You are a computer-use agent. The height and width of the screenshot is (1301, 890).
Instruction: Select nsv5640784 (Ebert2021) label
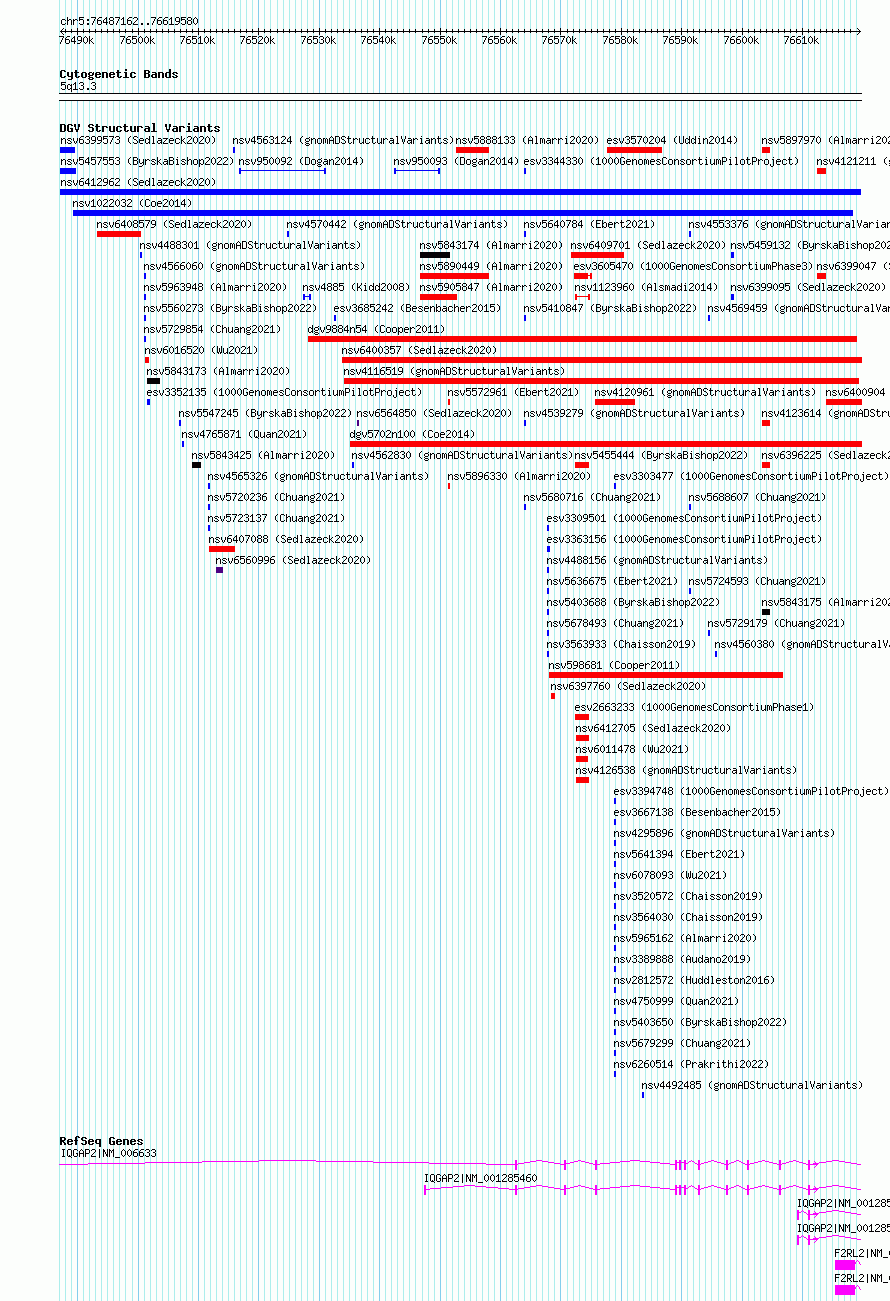pos(588,225)
